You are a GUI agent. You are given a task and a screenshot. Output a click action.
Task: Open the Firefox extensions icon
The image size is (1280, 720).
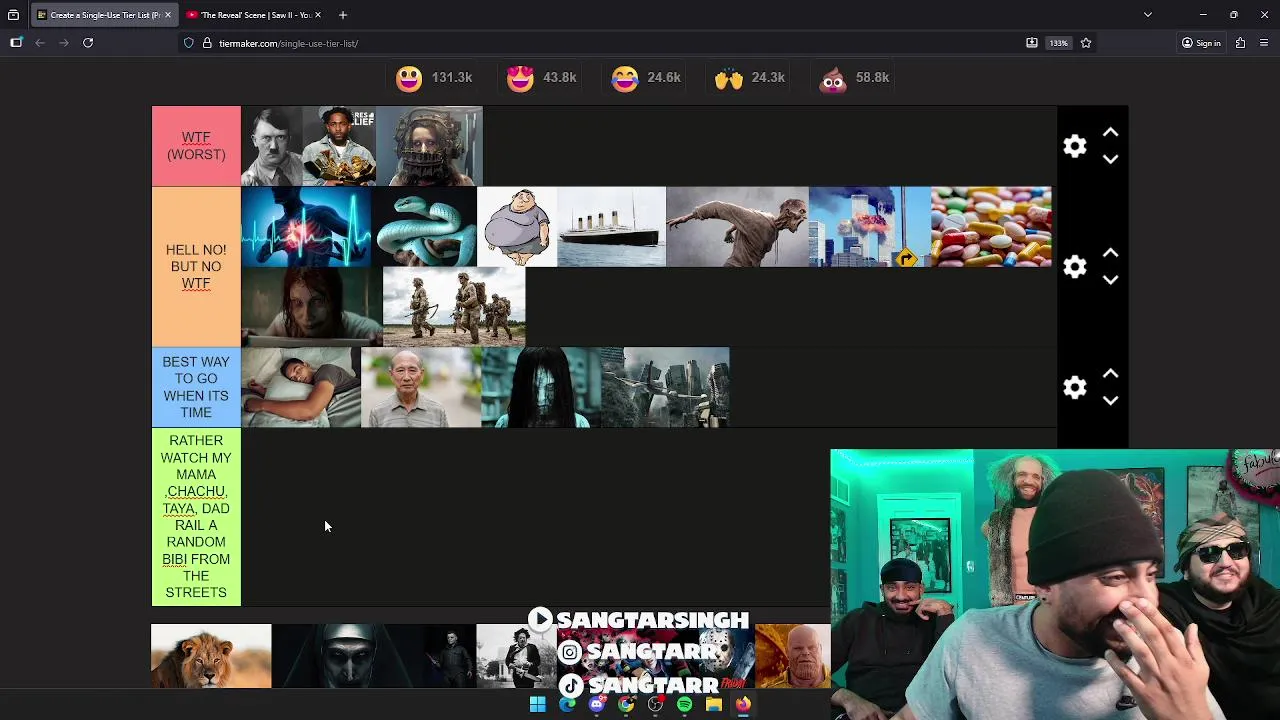pos(1240,43)
